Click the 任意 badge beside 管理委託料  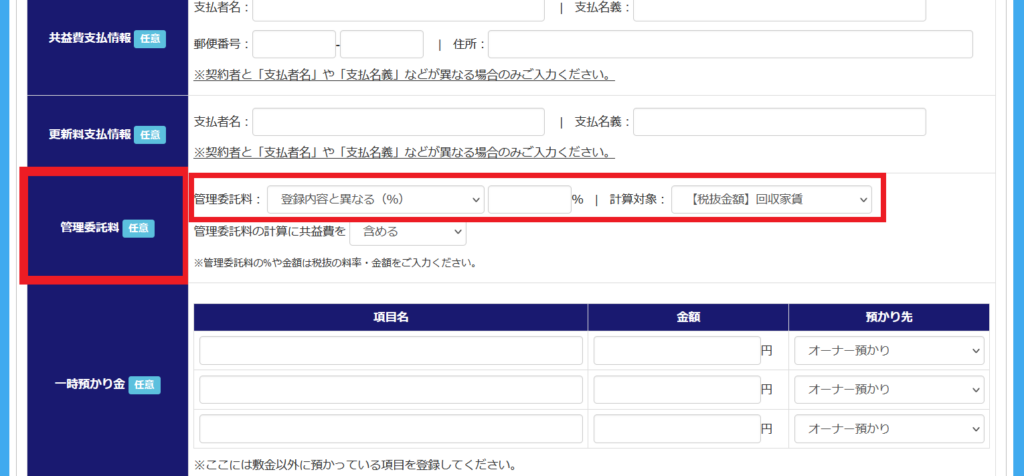pos(138,228)
